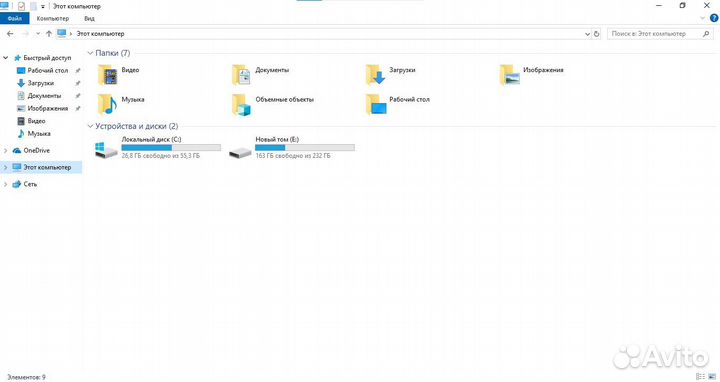Open the Видео folder in Папки section
This screenshot has width=720, height=382.
click(x=118, y=75)
